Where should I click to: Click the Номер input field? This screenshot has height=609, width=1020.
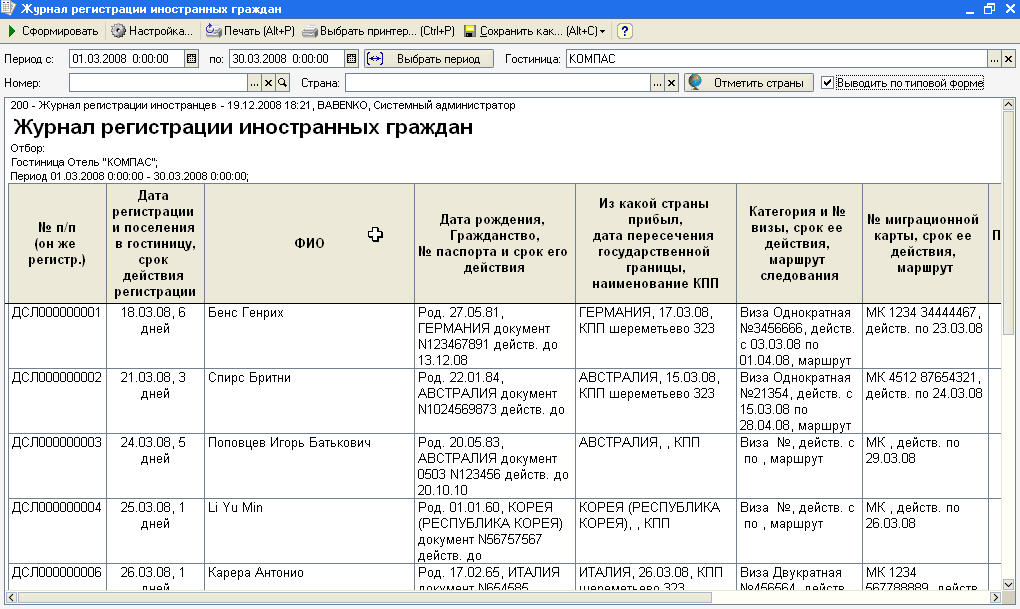[x=158, y=83]
